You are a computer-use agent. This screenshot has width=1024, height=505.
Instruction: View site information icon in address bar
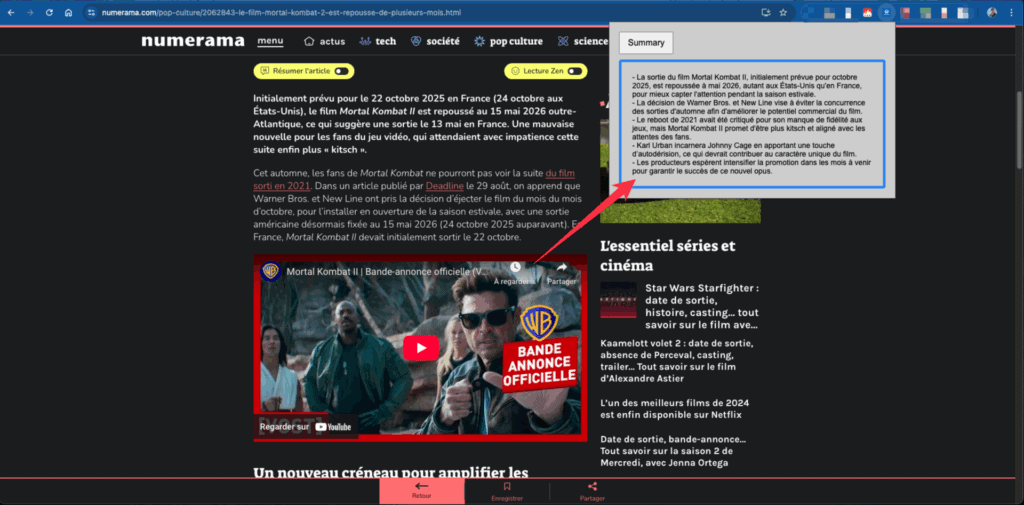(91, 12)
